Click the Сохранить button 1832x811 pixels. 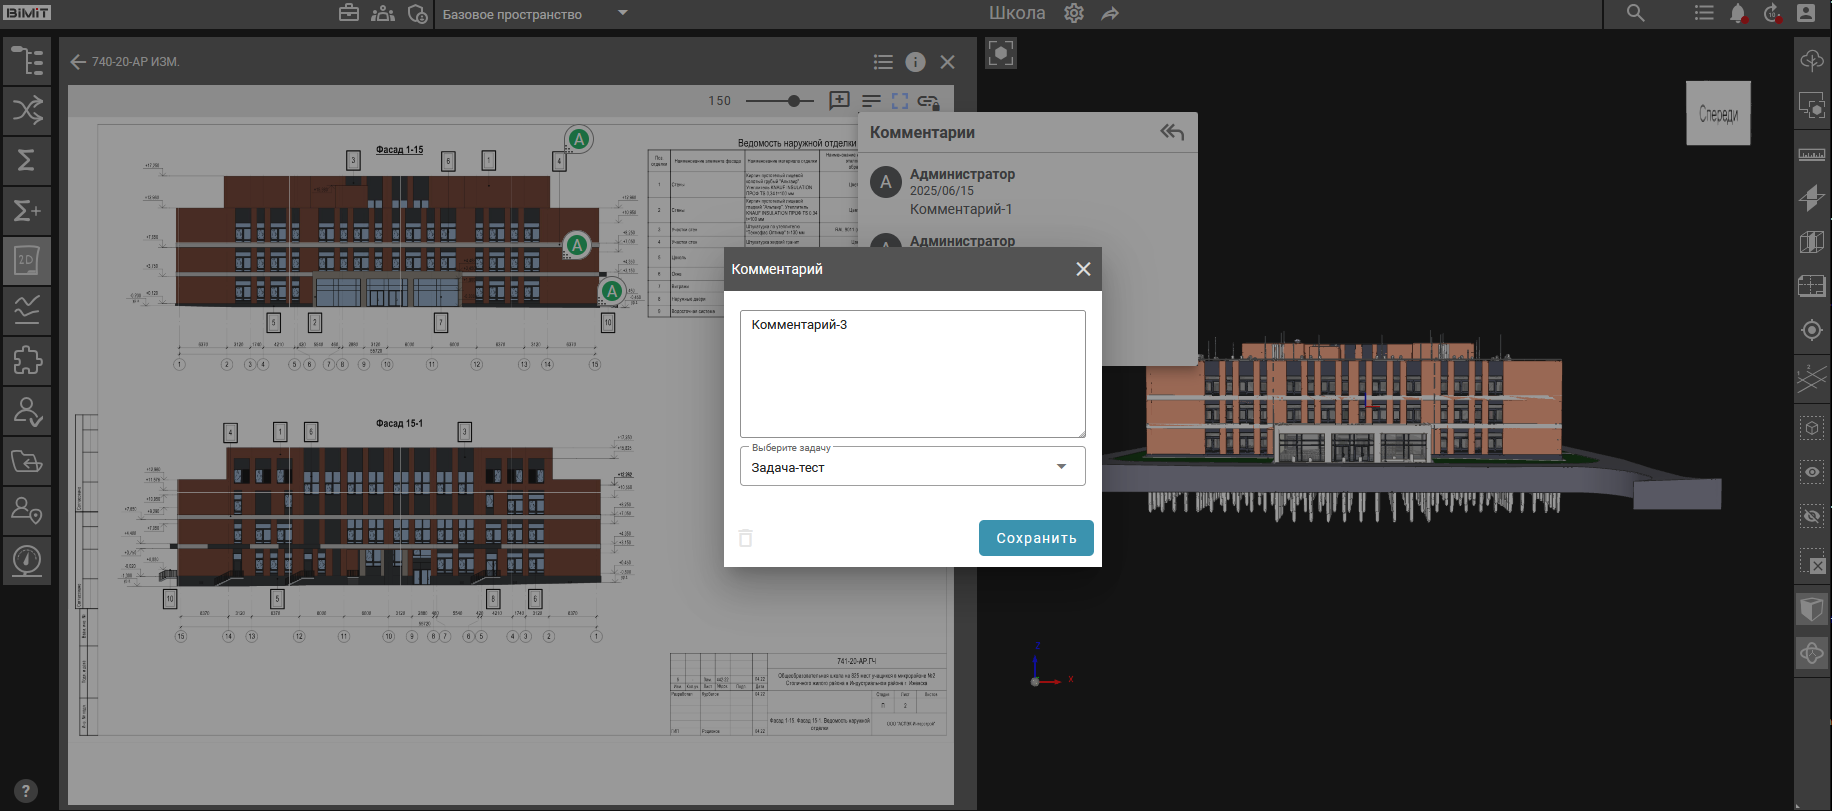tap(1035, 538)
